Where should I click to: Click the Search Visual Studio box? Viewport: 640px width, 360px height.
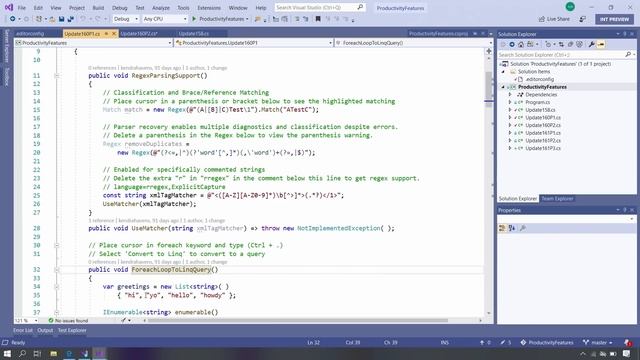click(x=320, y=7)
